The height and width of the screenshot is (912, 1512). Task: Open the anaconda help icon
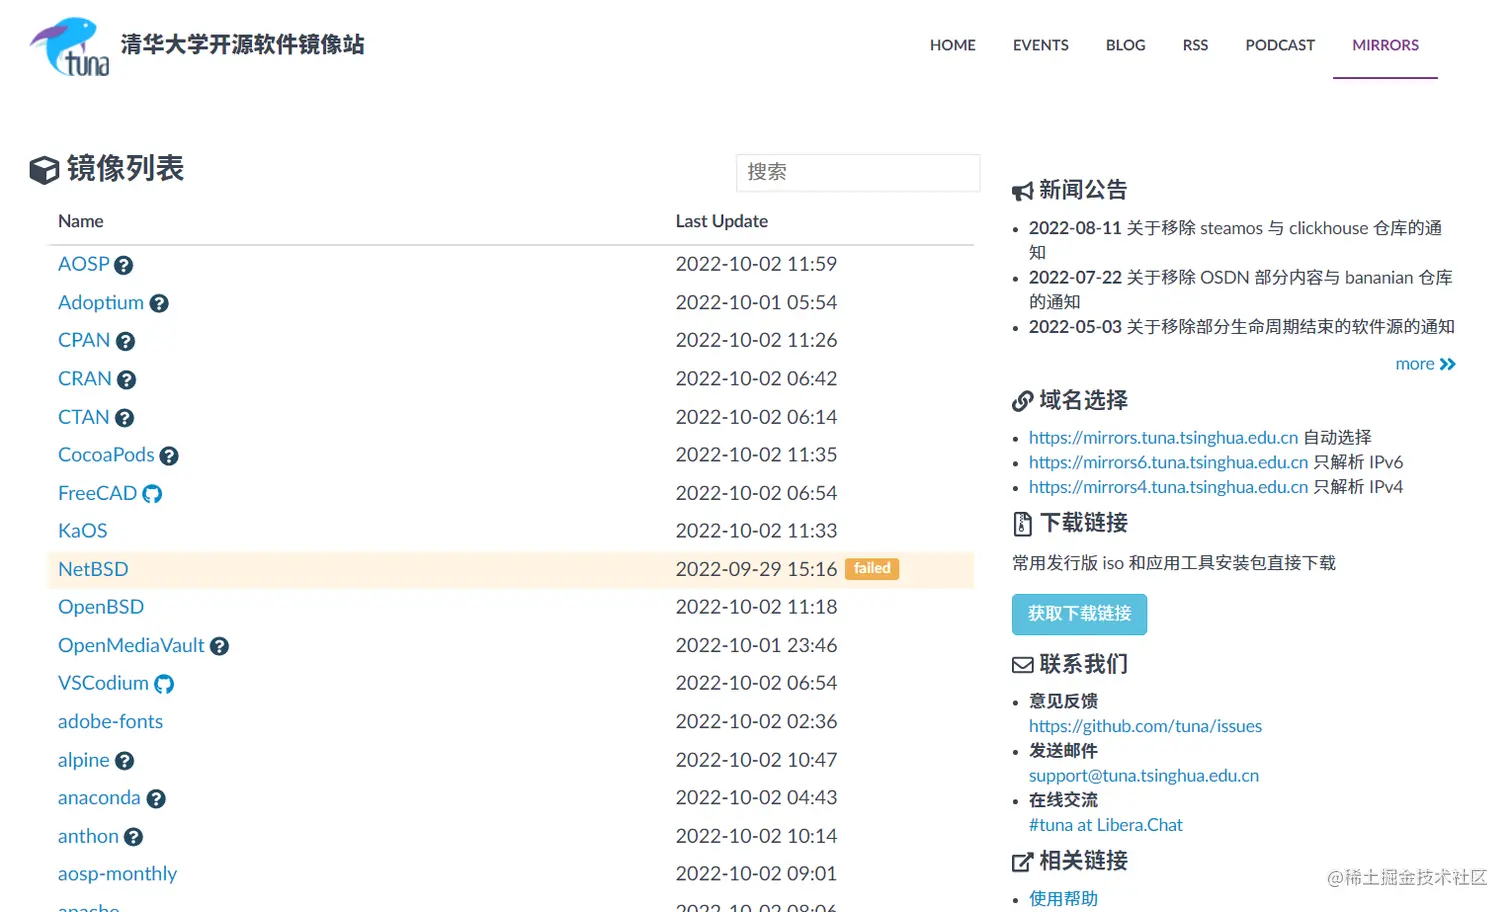click(156, 799)
